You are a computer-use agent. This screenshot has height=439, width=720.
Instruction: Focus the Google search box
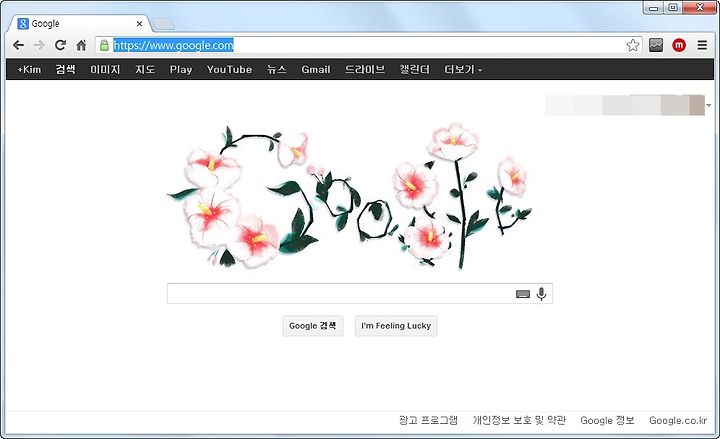[x=360, y=293]
